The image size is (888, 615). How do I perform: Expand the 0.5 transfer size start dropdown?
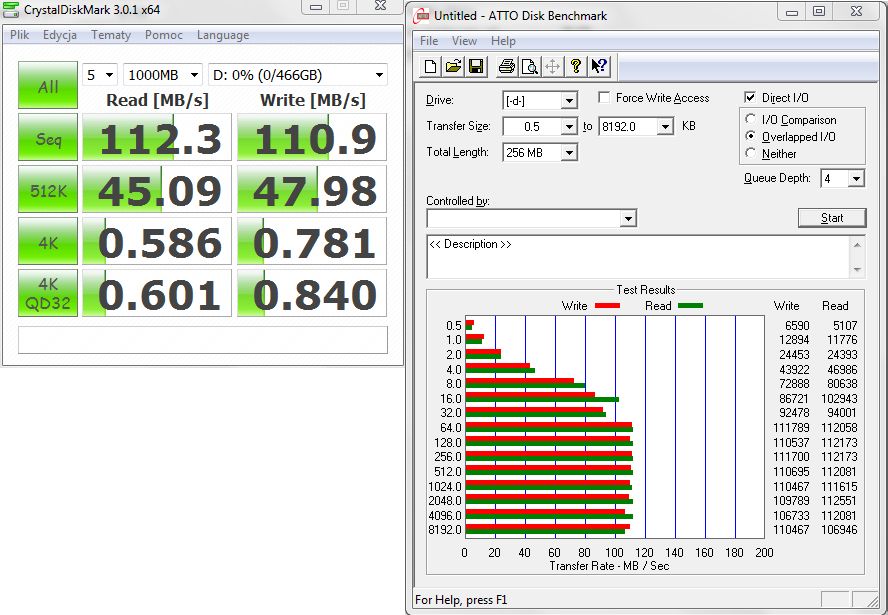pyautogui.click(x=569, y=126)
